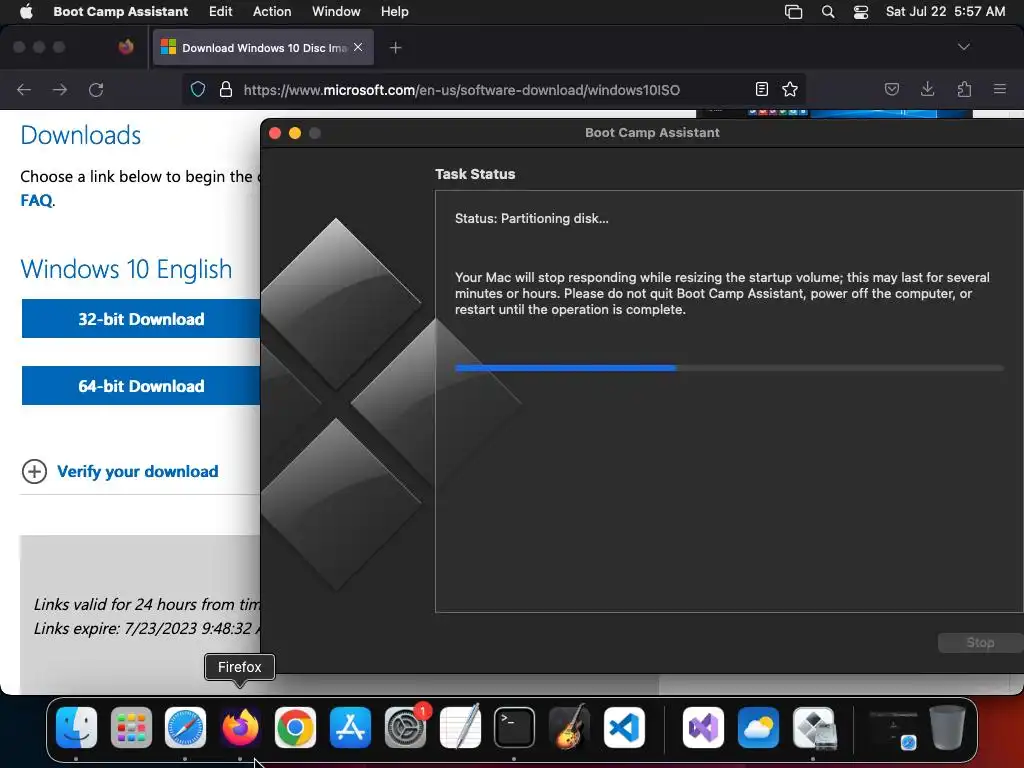Click the partitioning progress bar
This screenshot has width=1024, height=768.
[729, 368]
